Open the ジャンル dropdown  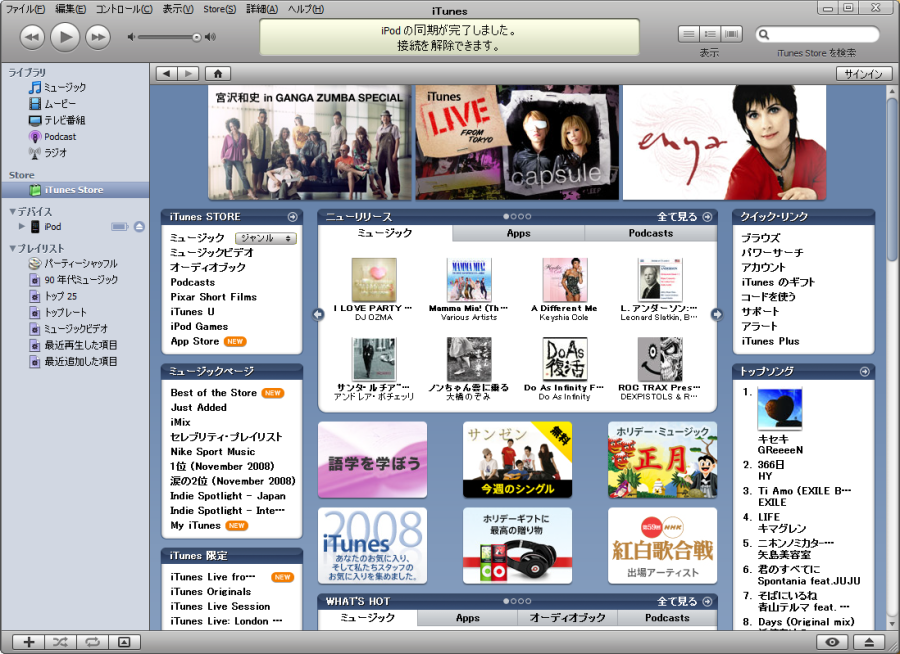pos(266,238)
